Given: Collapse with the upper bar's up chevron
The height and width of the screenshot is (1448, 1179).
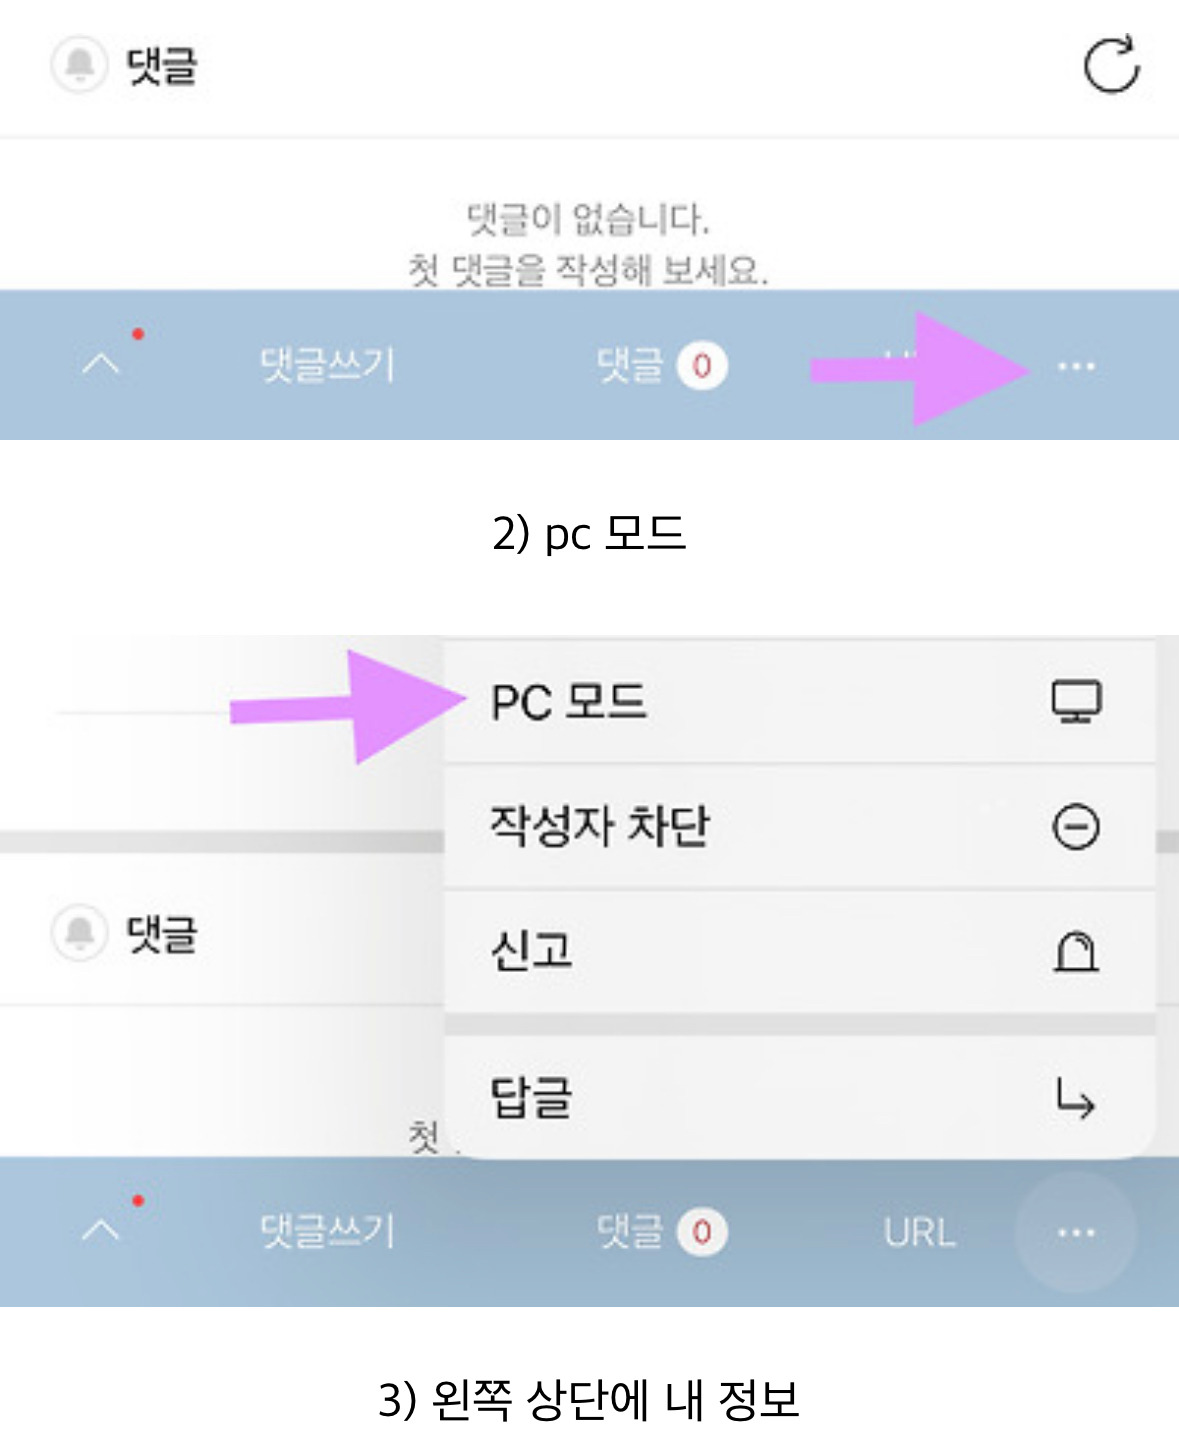Looking at the screenshot, I should pyautogui.click(x=101, y=363).
